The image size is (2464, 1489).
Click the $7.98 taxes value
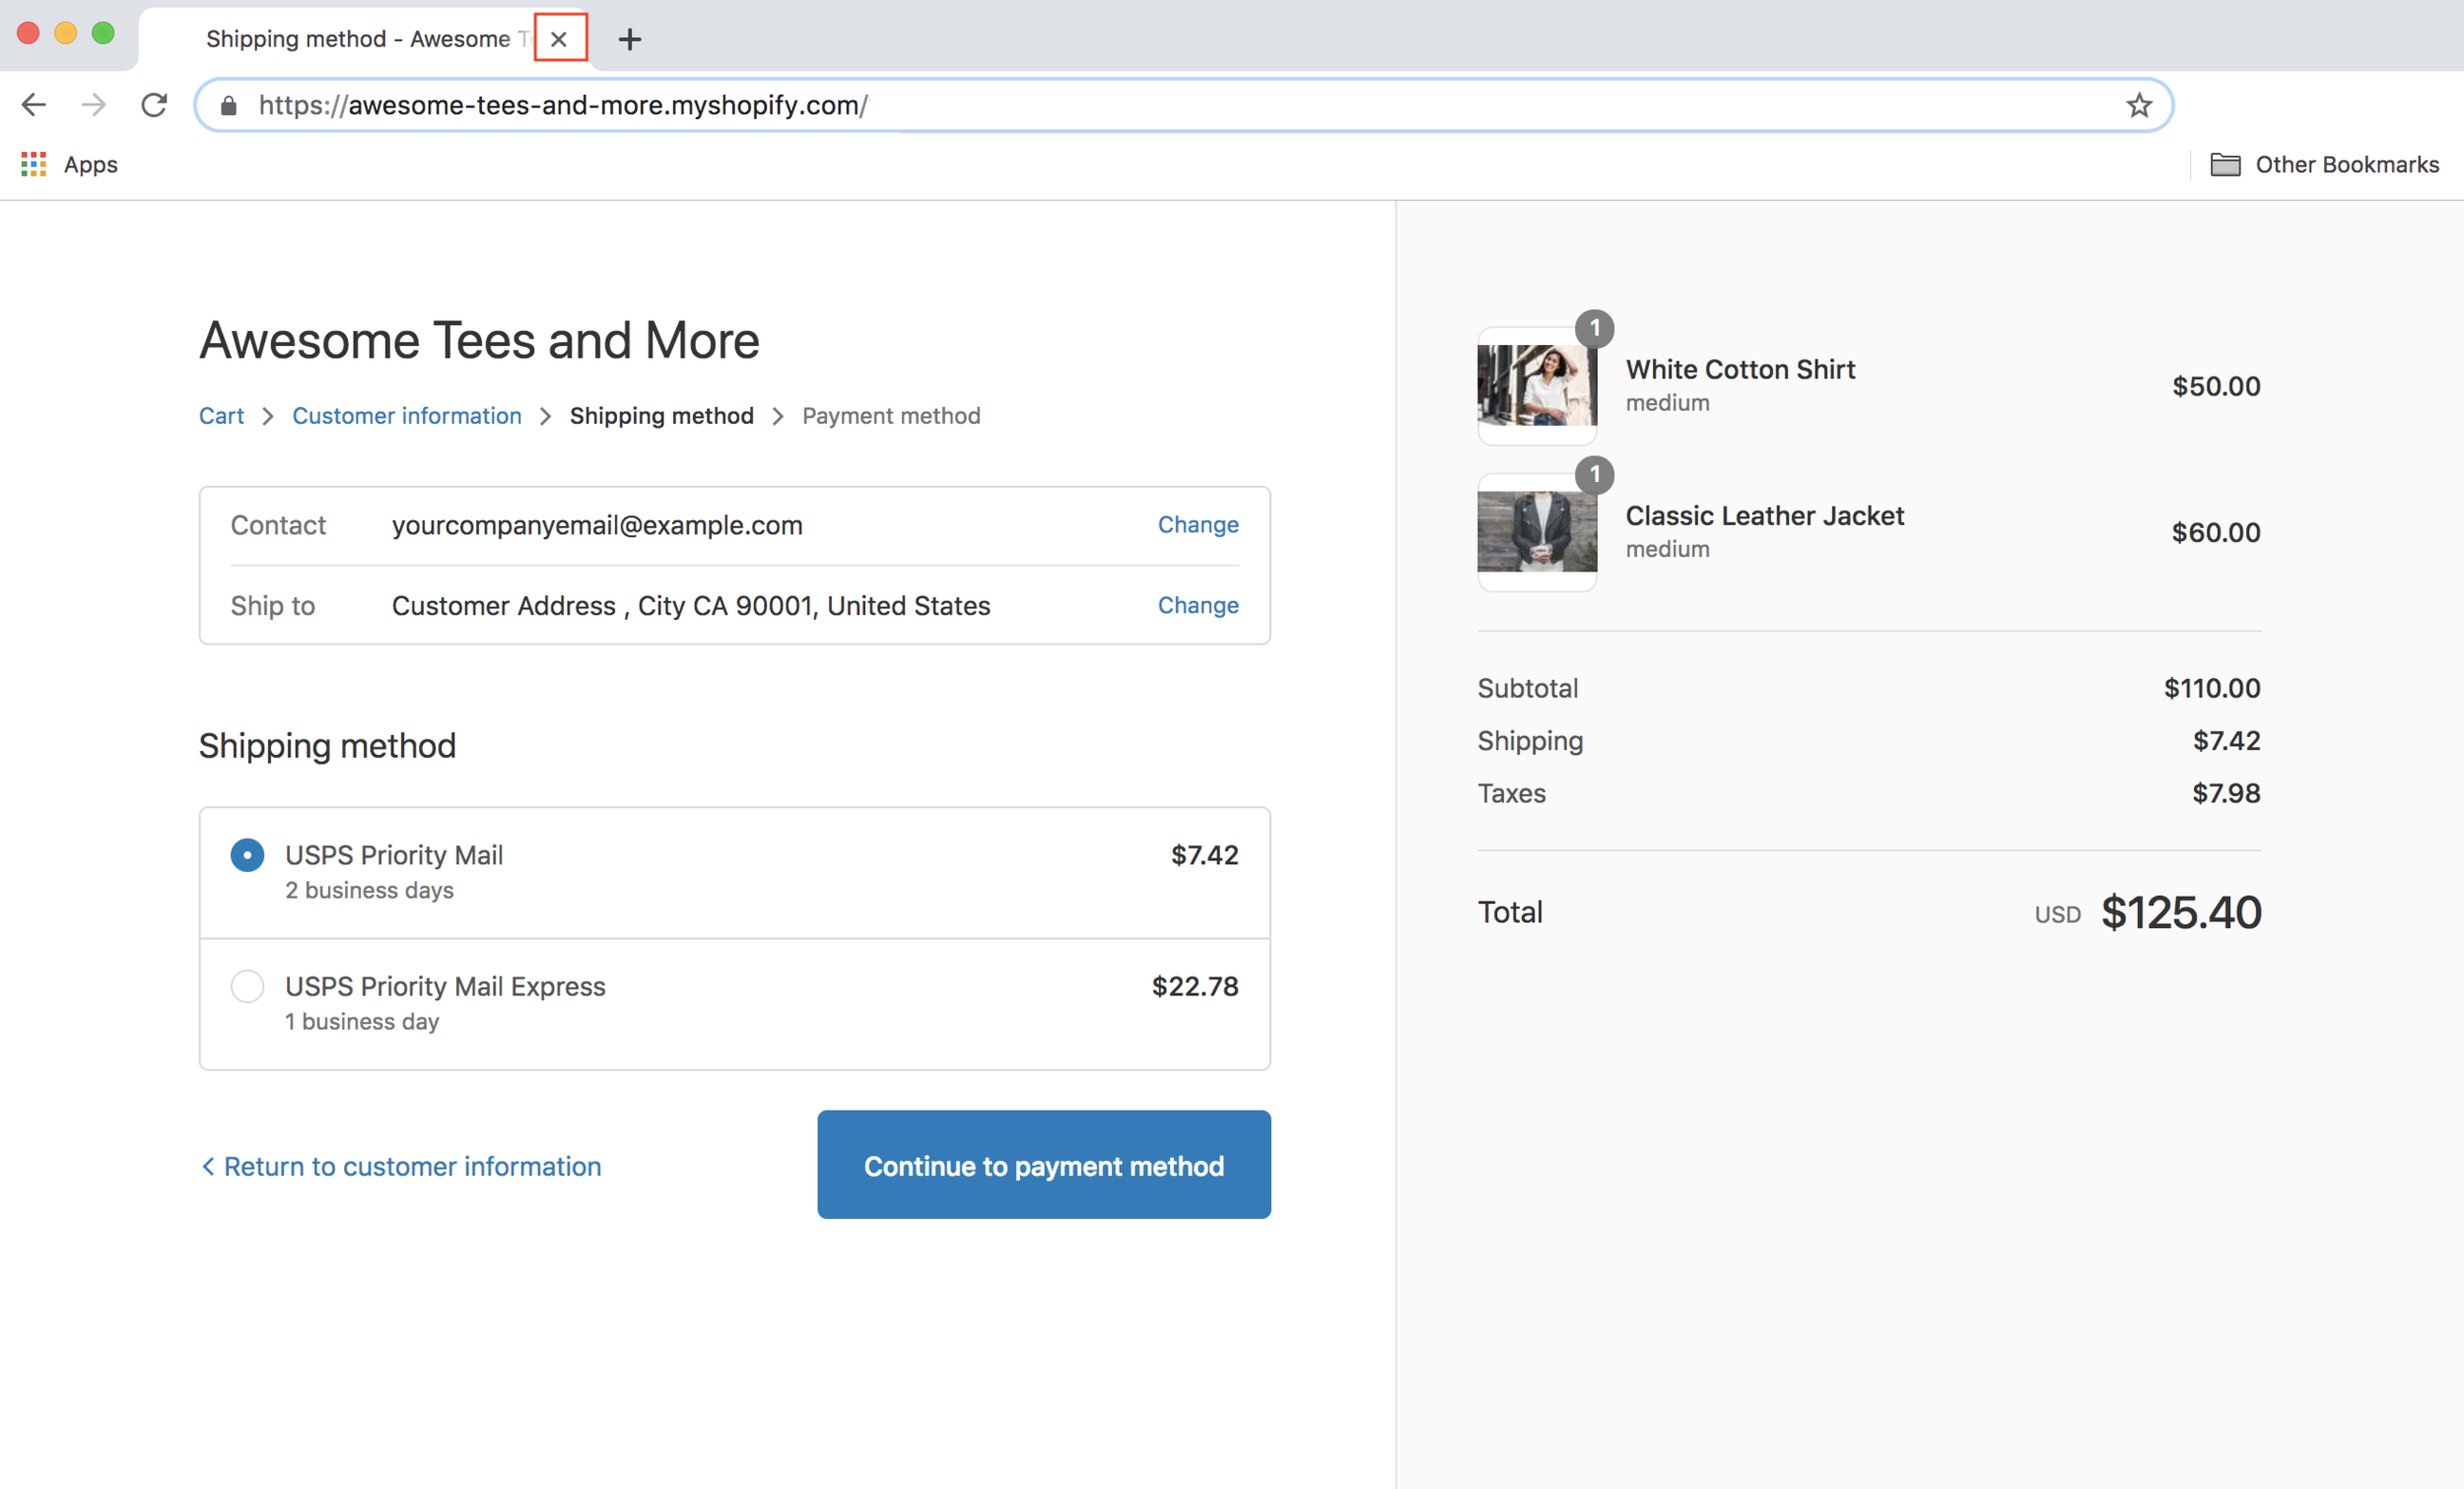(x=2226, y=793)
